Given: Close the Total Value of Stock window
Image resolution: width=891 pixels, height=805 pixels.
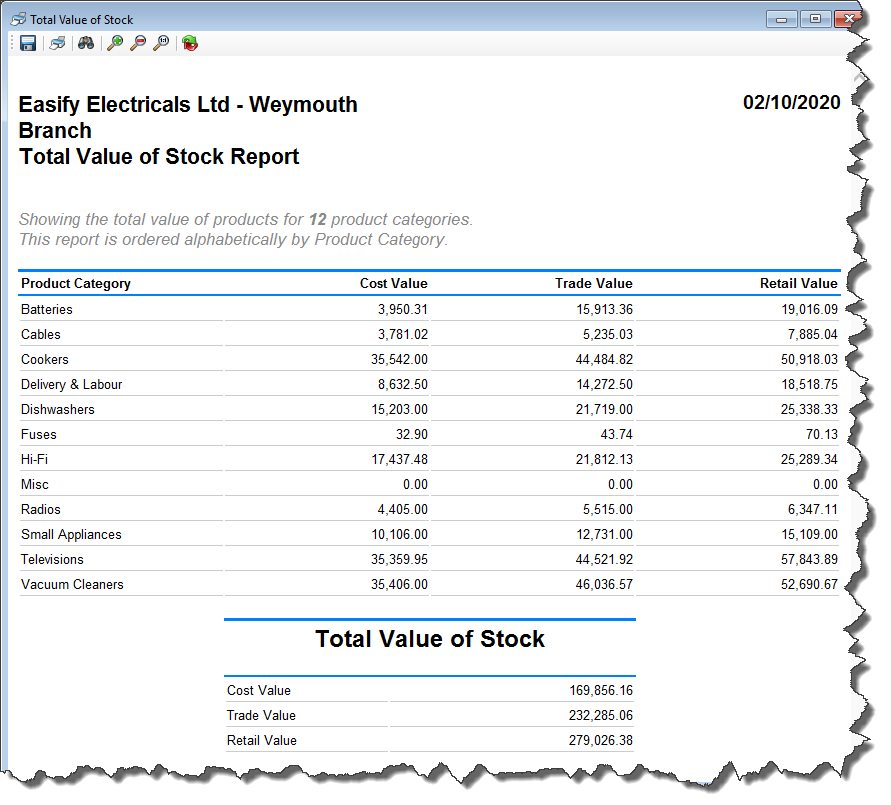Looking at the screenshot, I should [849, 19].
